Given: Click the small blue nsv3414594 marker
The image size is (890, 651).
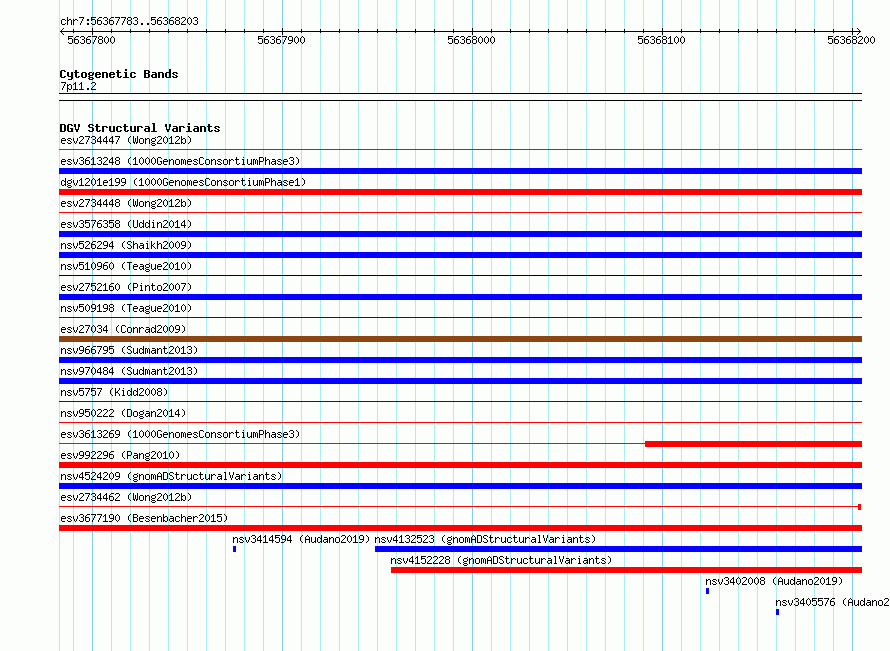Looking at the screenshot, I should [x=234, y=549].
